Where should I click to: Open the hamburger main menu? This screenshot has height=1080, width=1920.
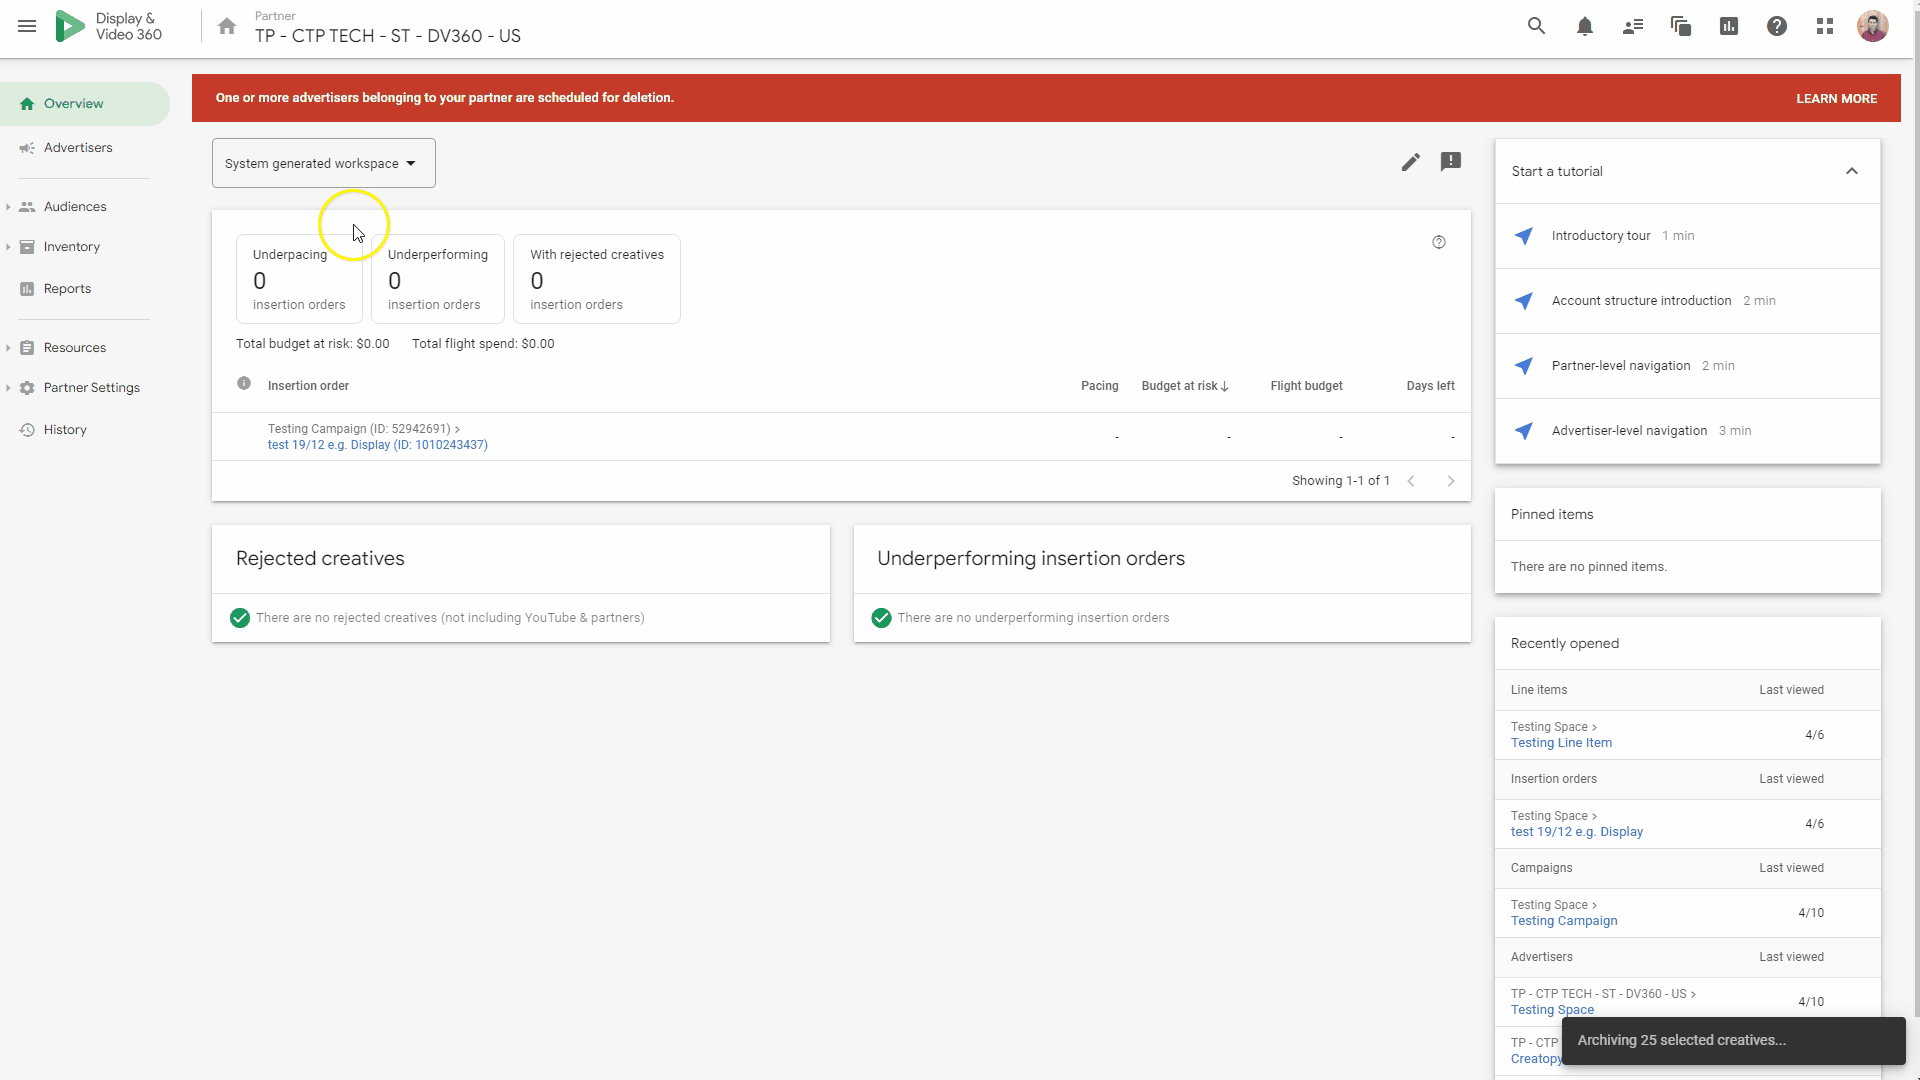point(27,27)
